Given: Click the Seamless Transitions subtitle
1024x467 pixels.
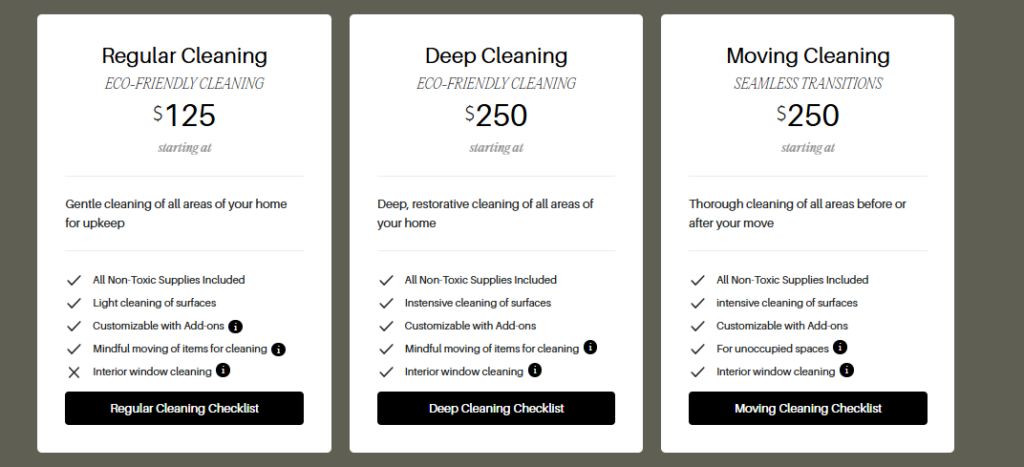Looking at the screenshot, I should 808,84.
